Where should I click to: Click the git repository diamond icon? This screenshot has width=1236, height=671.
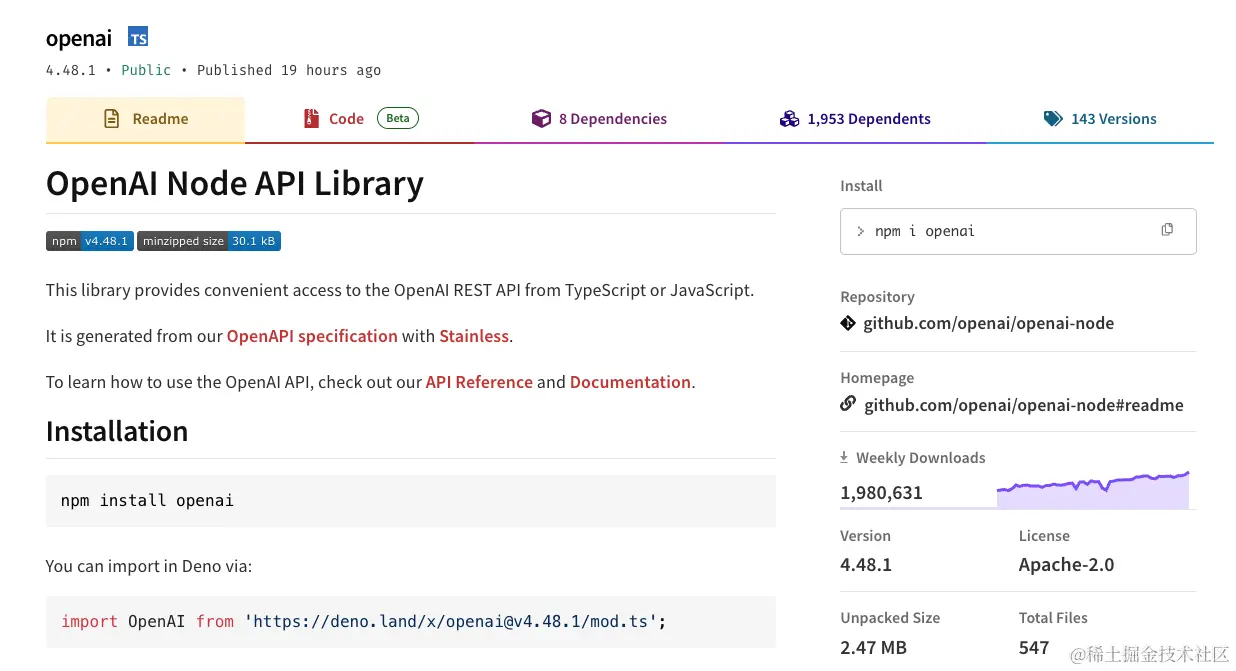(x=848, y=323)
